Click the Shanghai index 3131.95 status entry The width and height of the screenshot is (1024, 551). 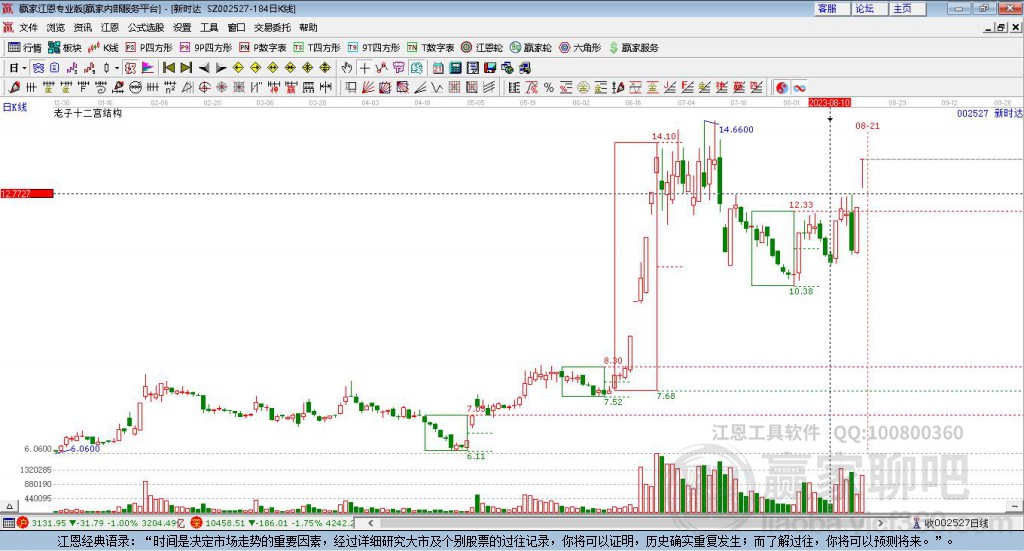(x=102, y=523)
